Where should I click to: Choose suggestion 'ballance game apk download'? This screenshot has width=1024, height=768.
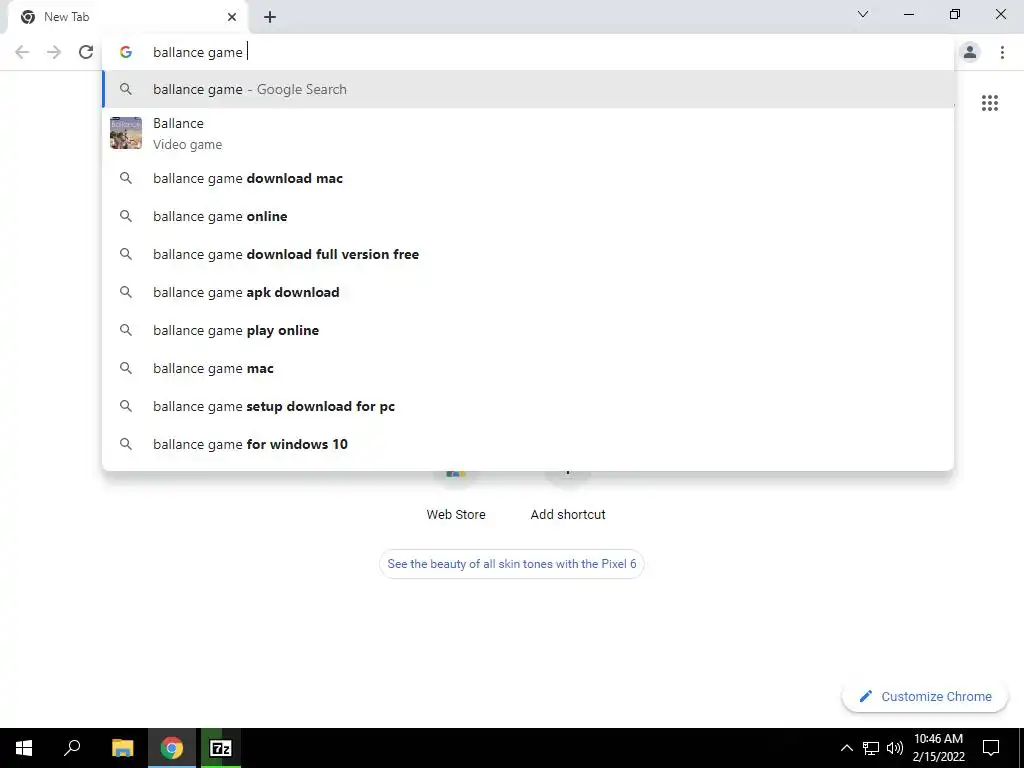point(528,292)
